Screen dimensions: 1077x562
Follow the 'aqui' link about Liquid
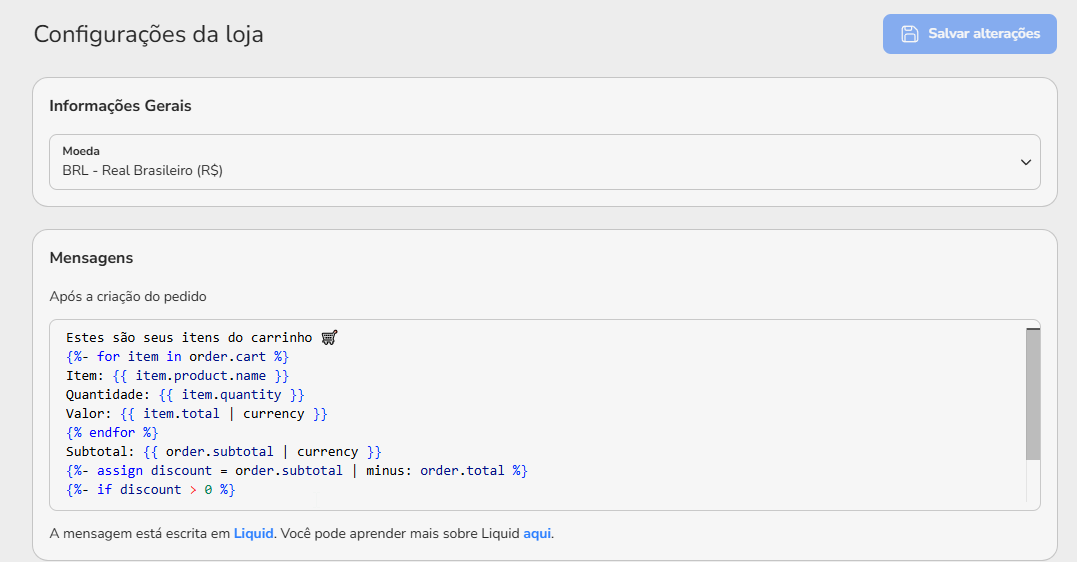[x=537, y=533]
